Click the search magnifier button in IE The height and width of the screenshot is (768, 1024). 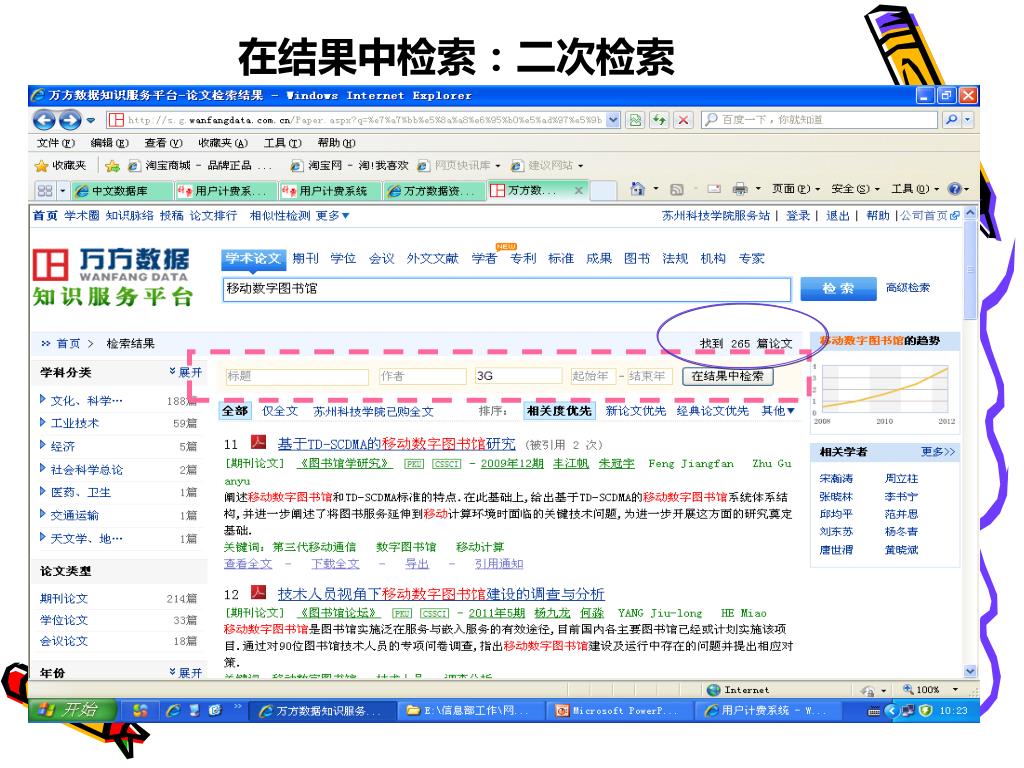(951, 120)
